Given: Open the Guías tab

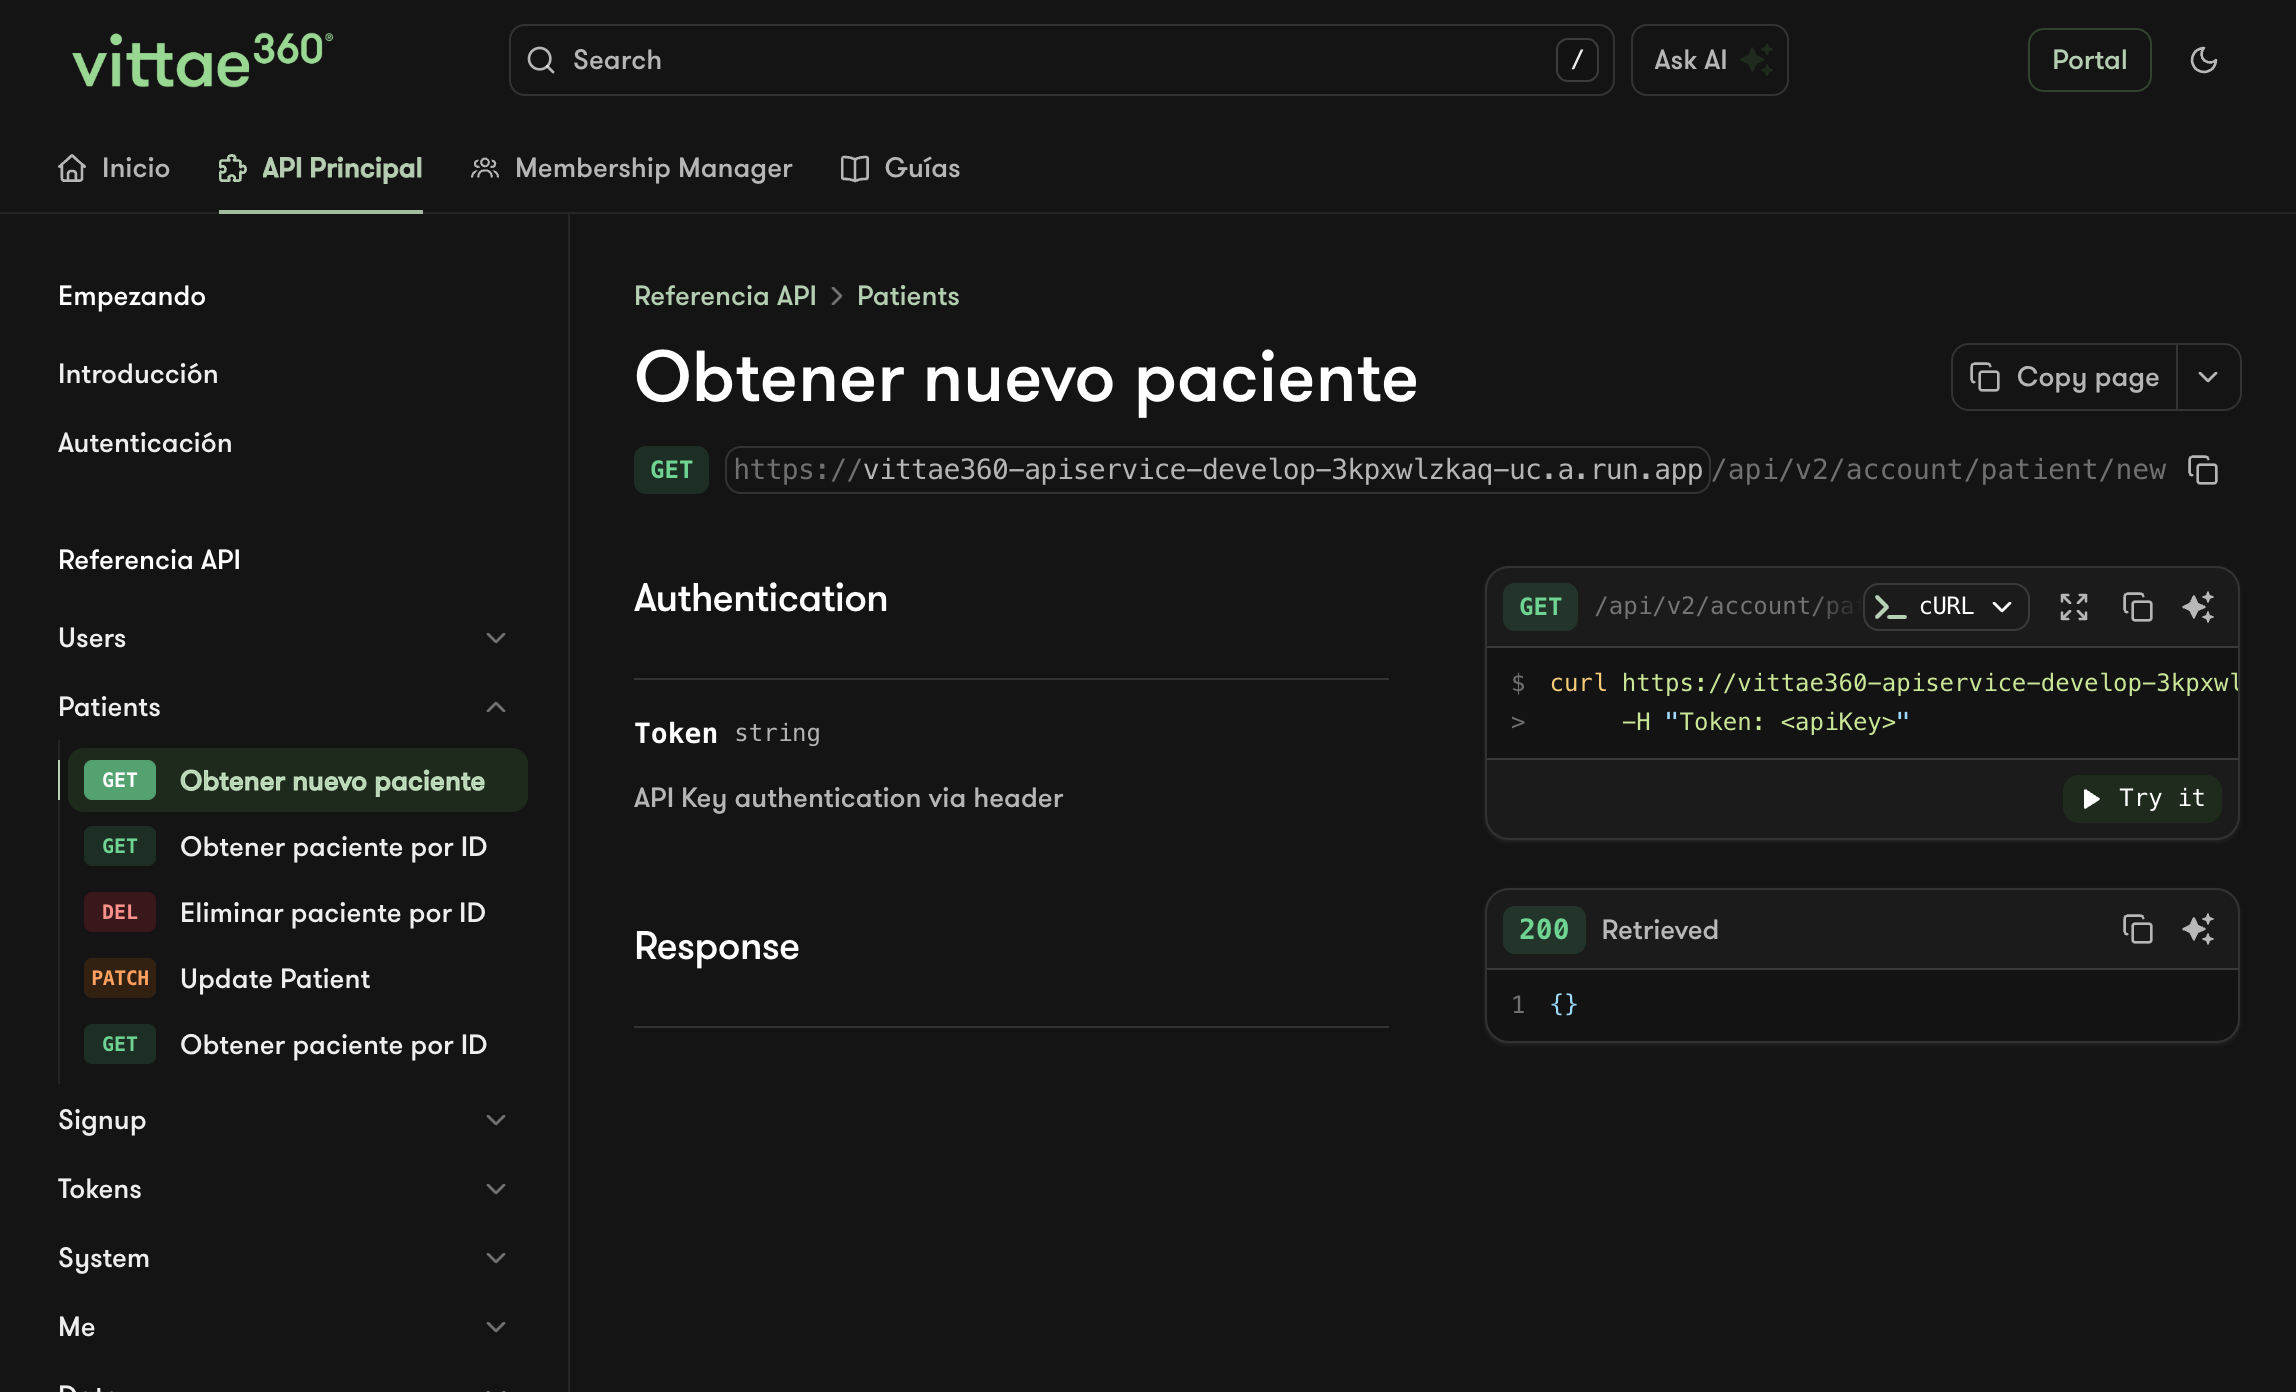Looking at the screenshot, I should [900, 168].
